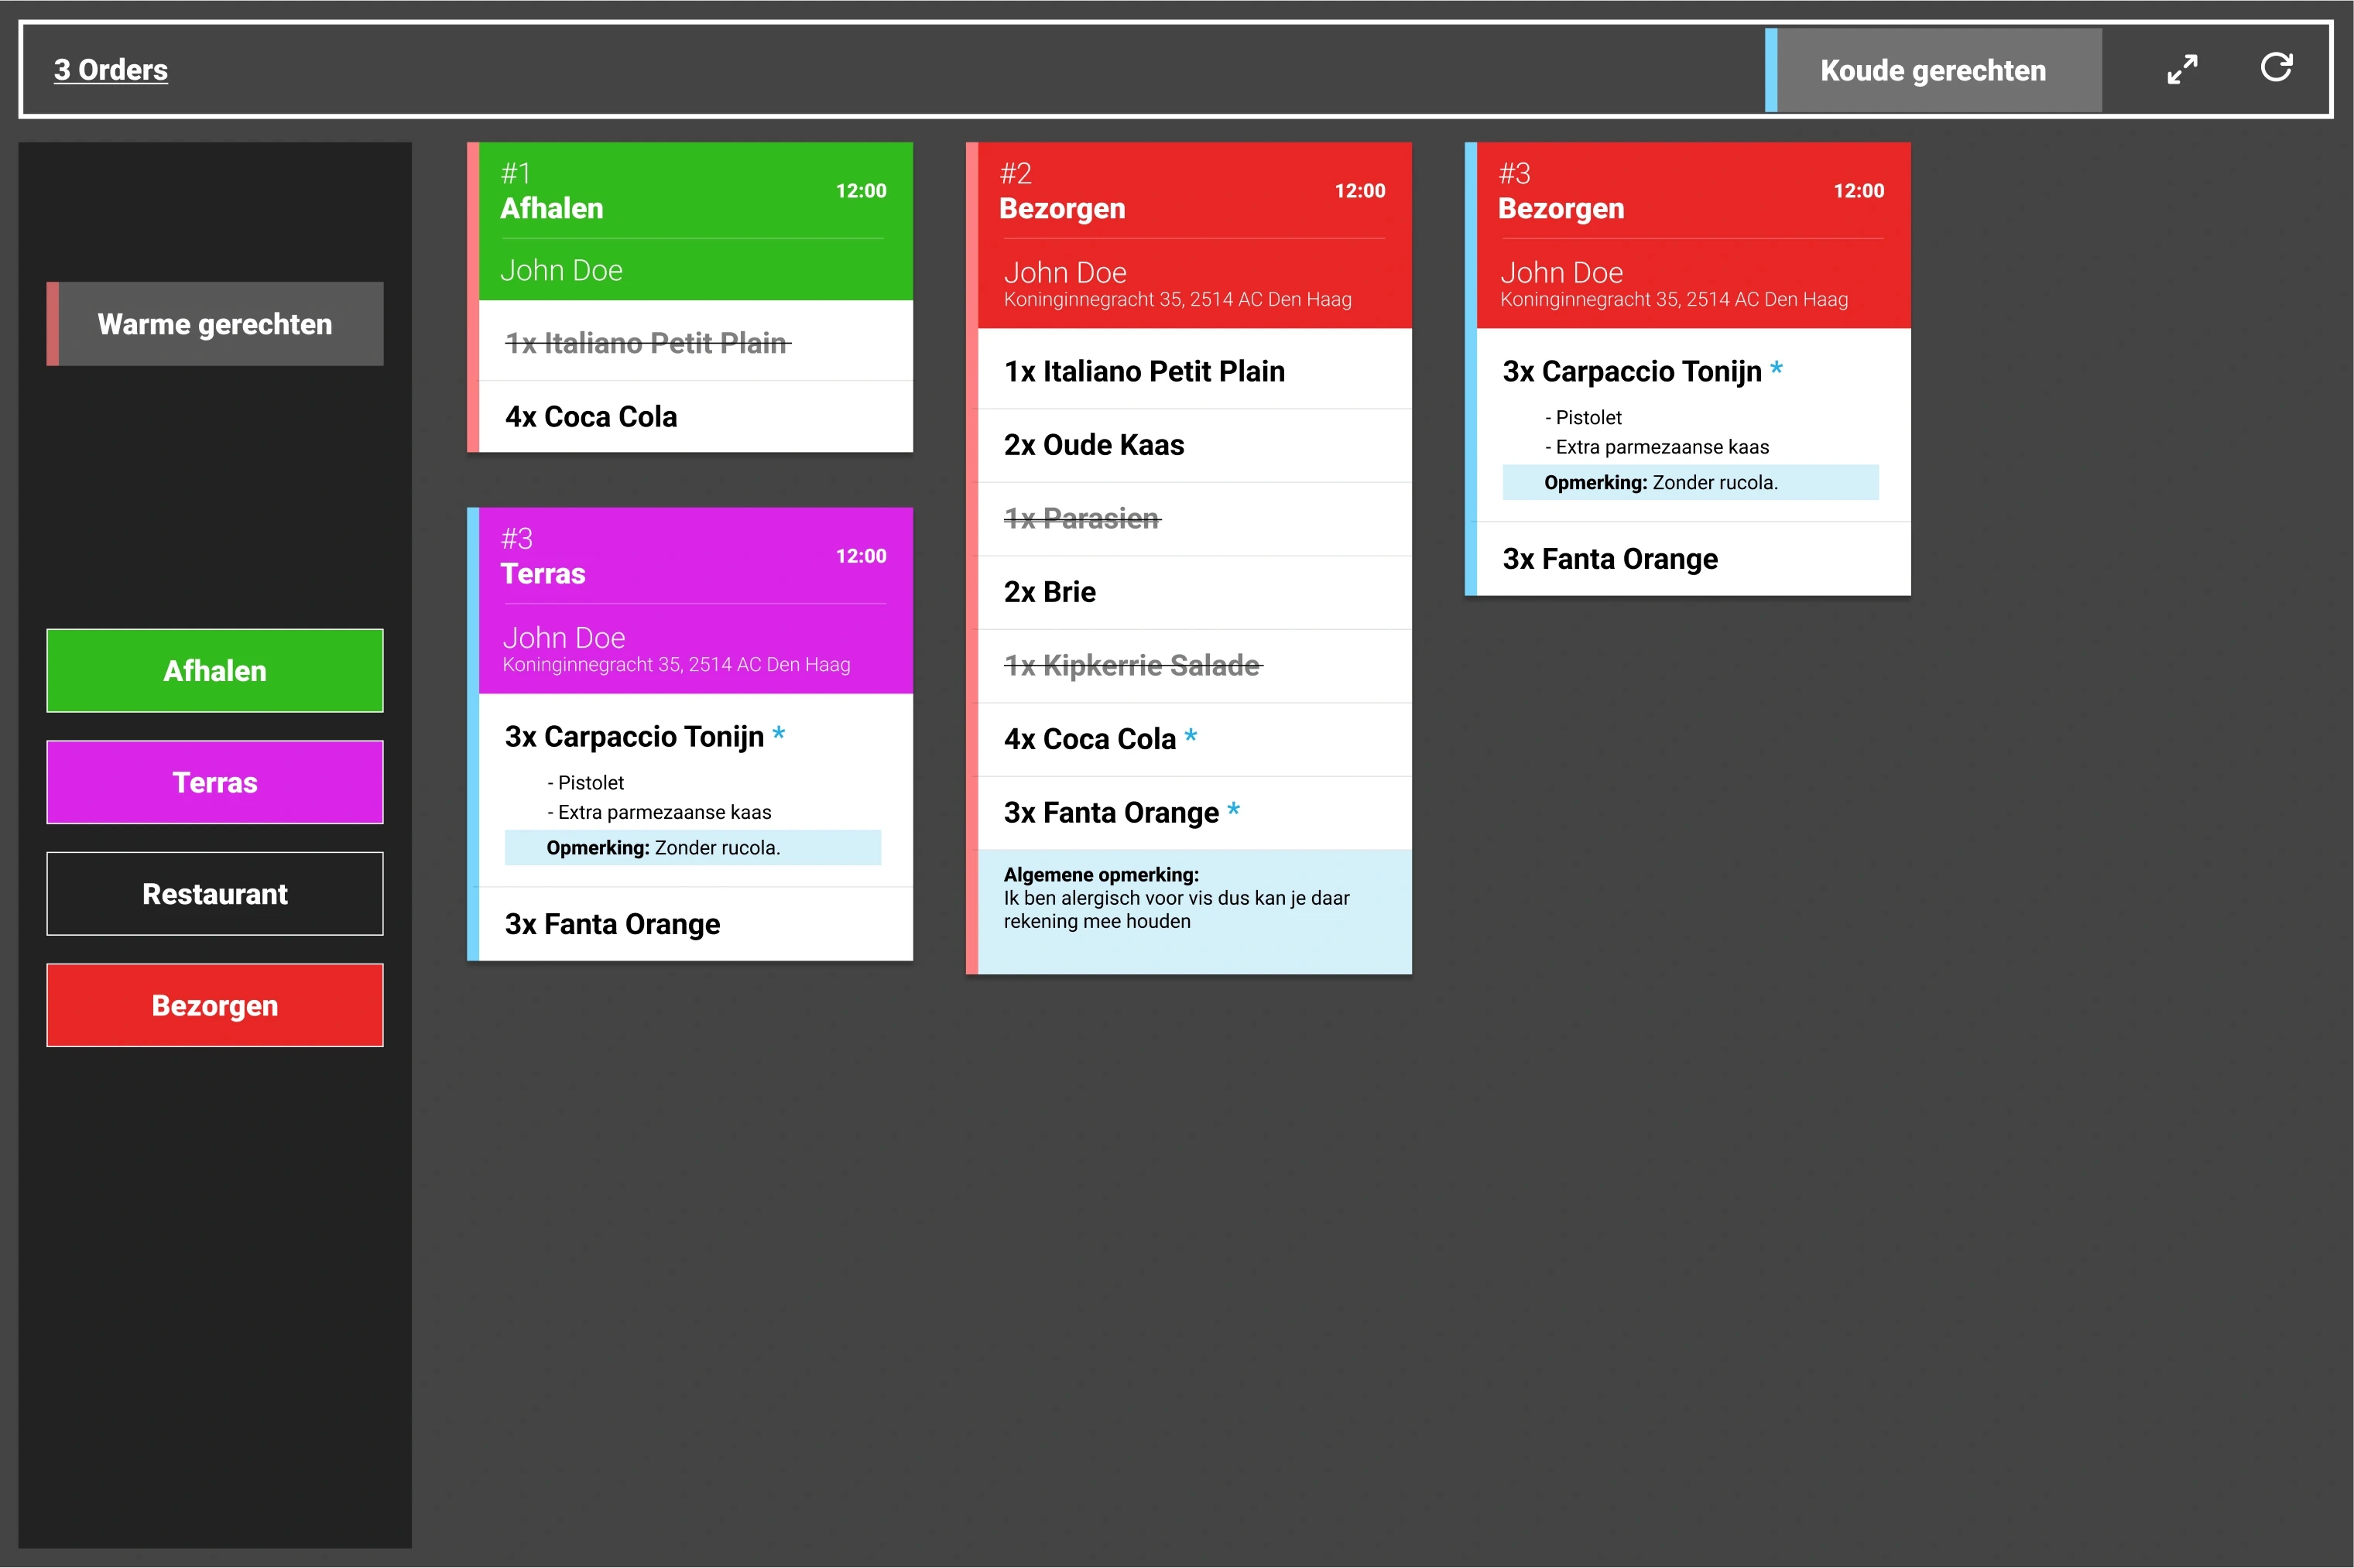Filter orders by Terras

[215, 782]
